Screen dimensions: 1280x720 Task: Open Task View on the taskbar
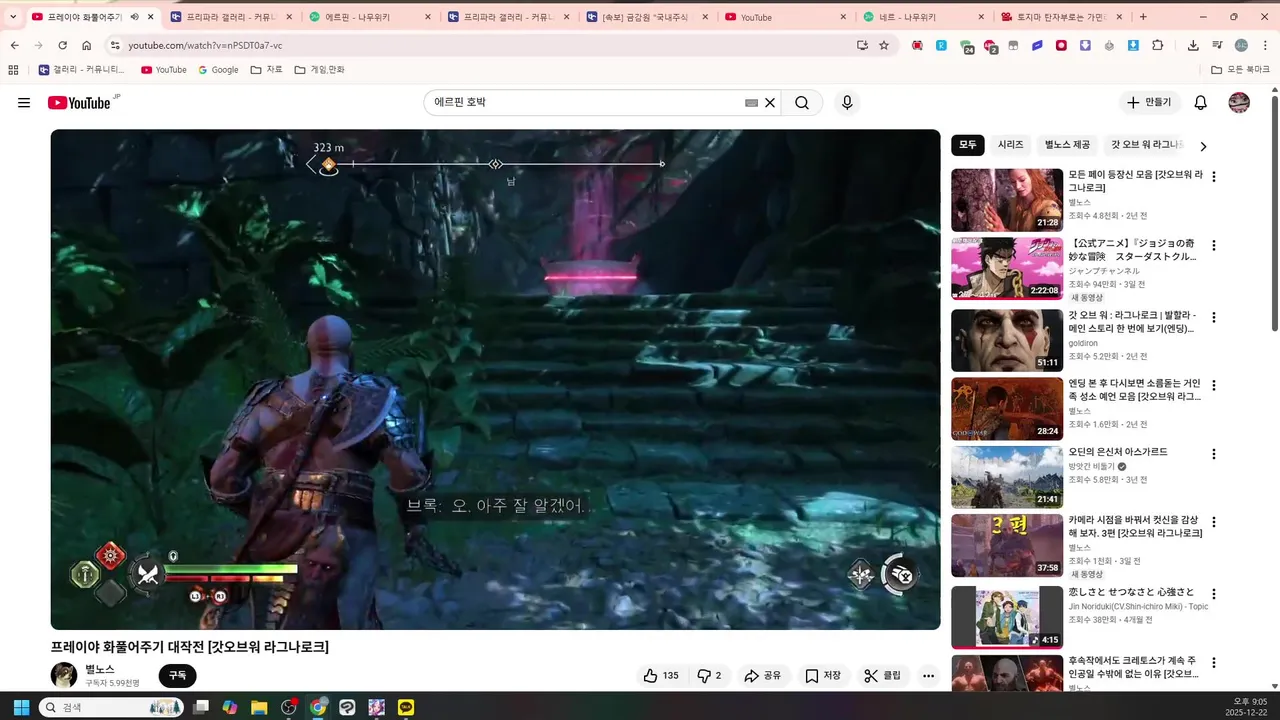(201, 707)
